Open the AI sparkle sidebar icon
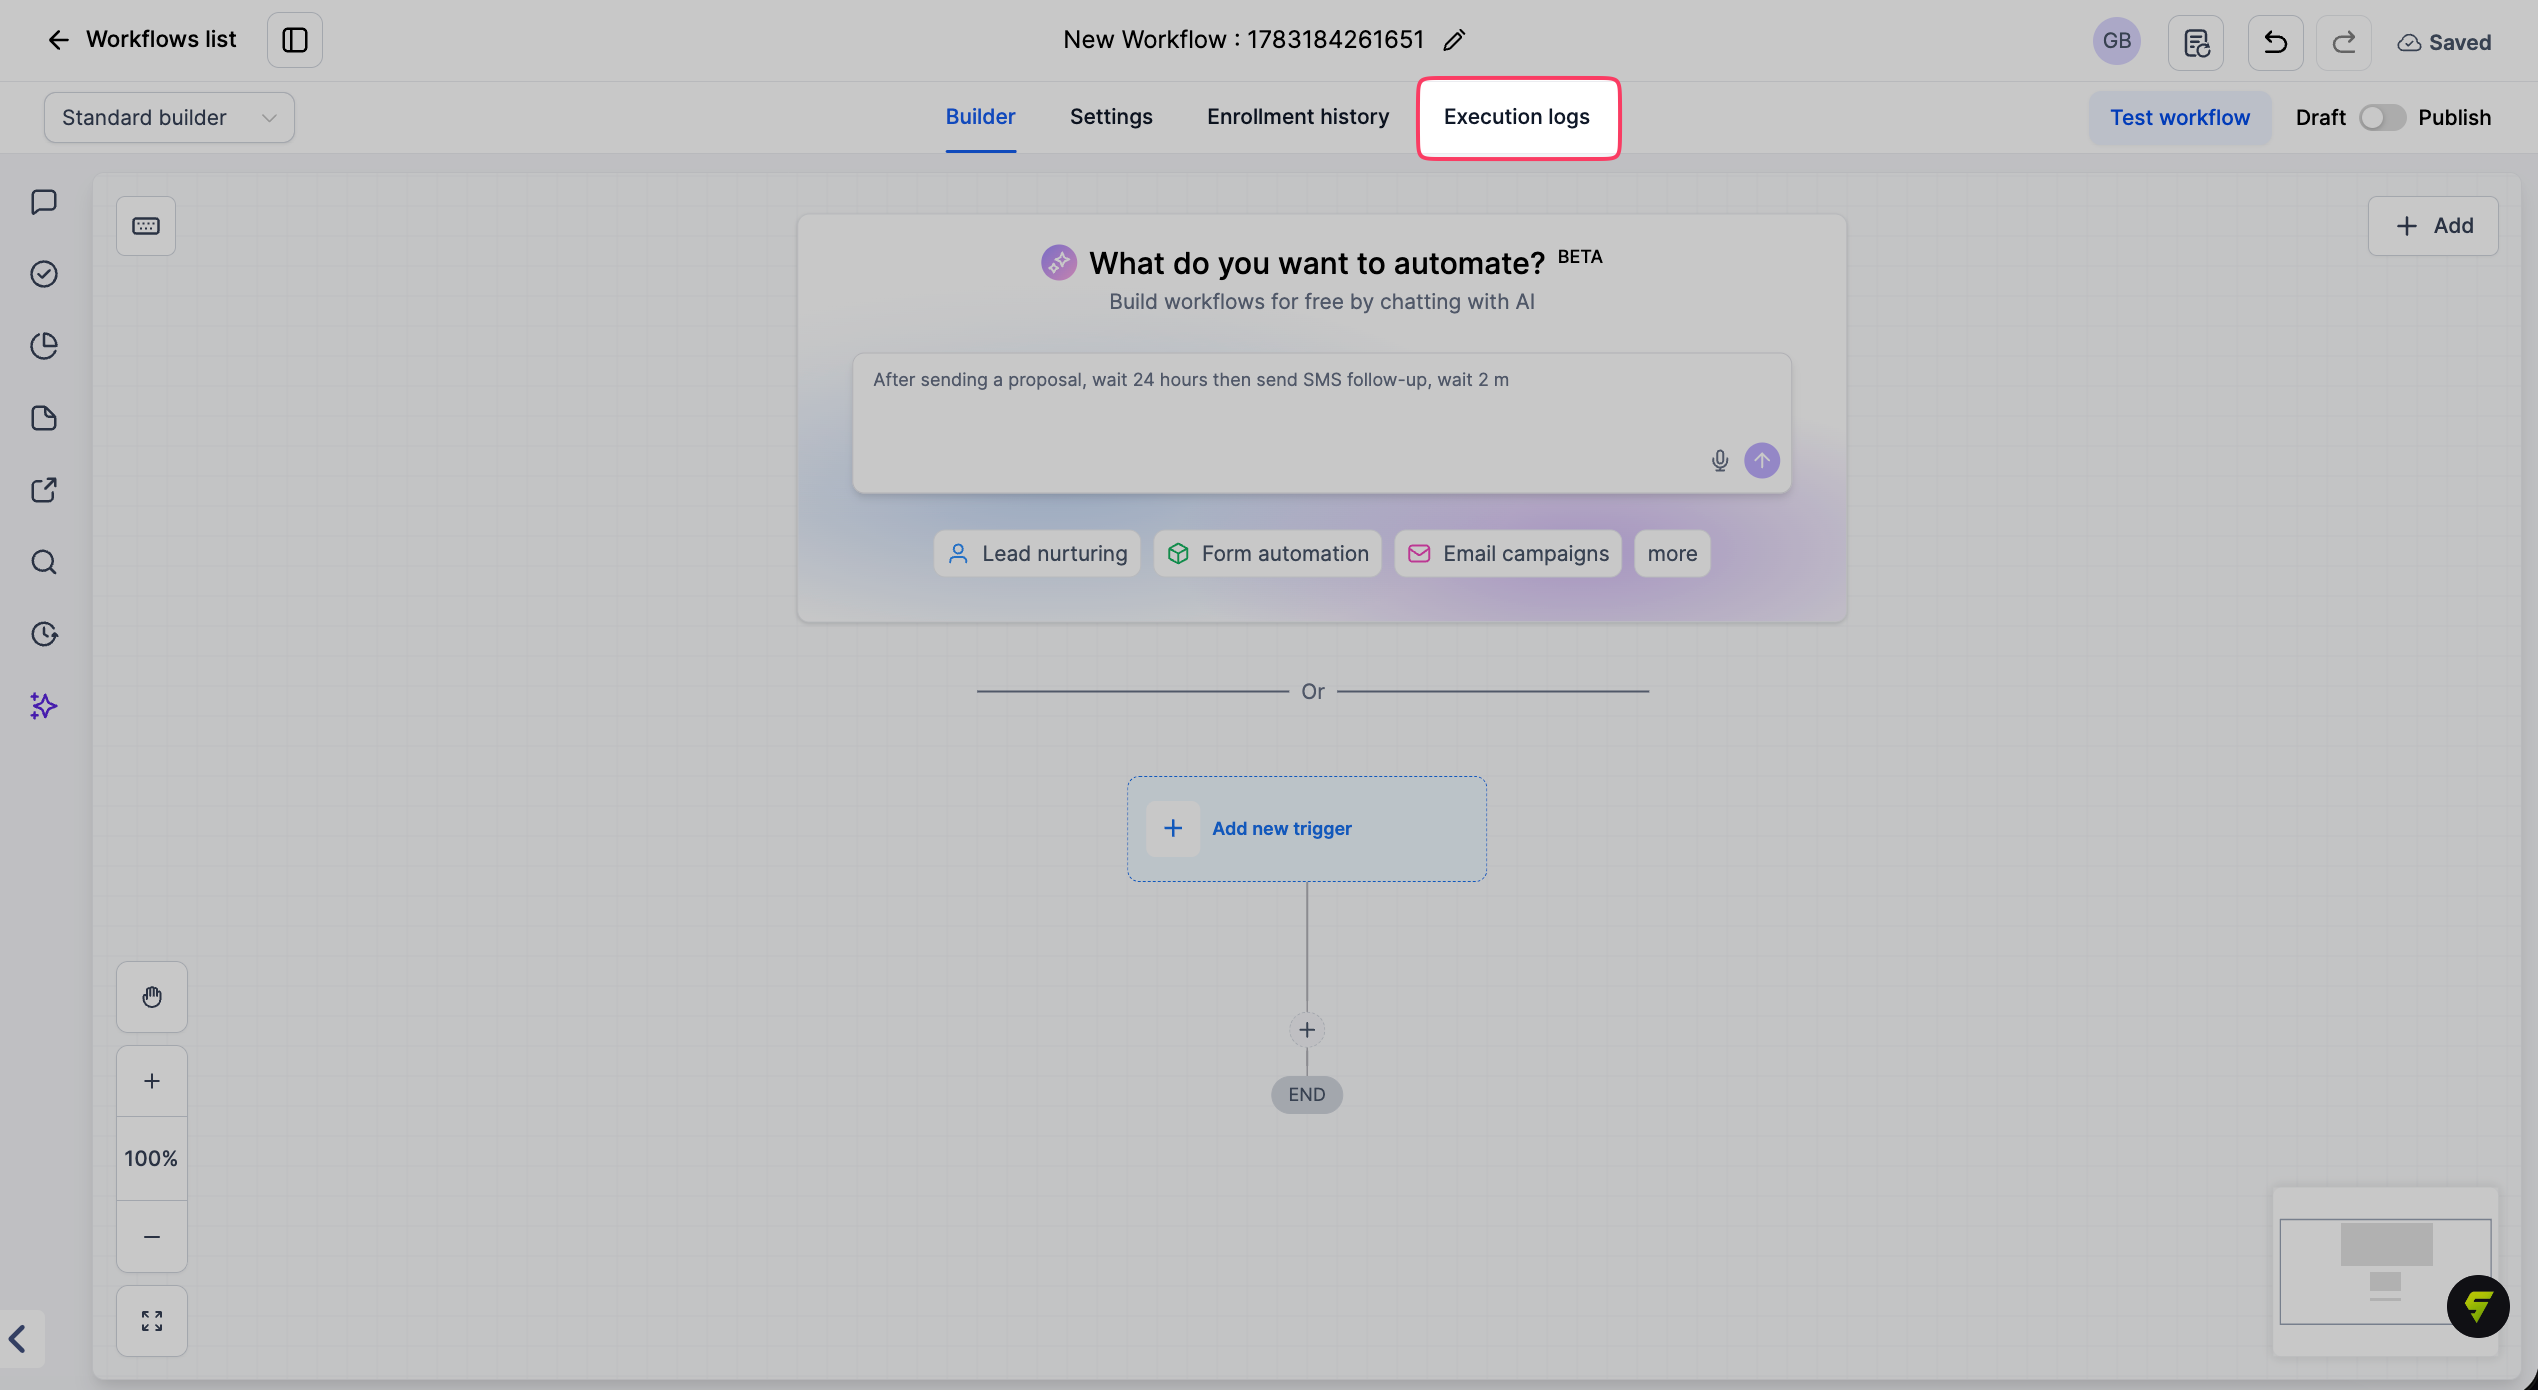This screenshot has width=2538, height=1390. tap(44, 706)
